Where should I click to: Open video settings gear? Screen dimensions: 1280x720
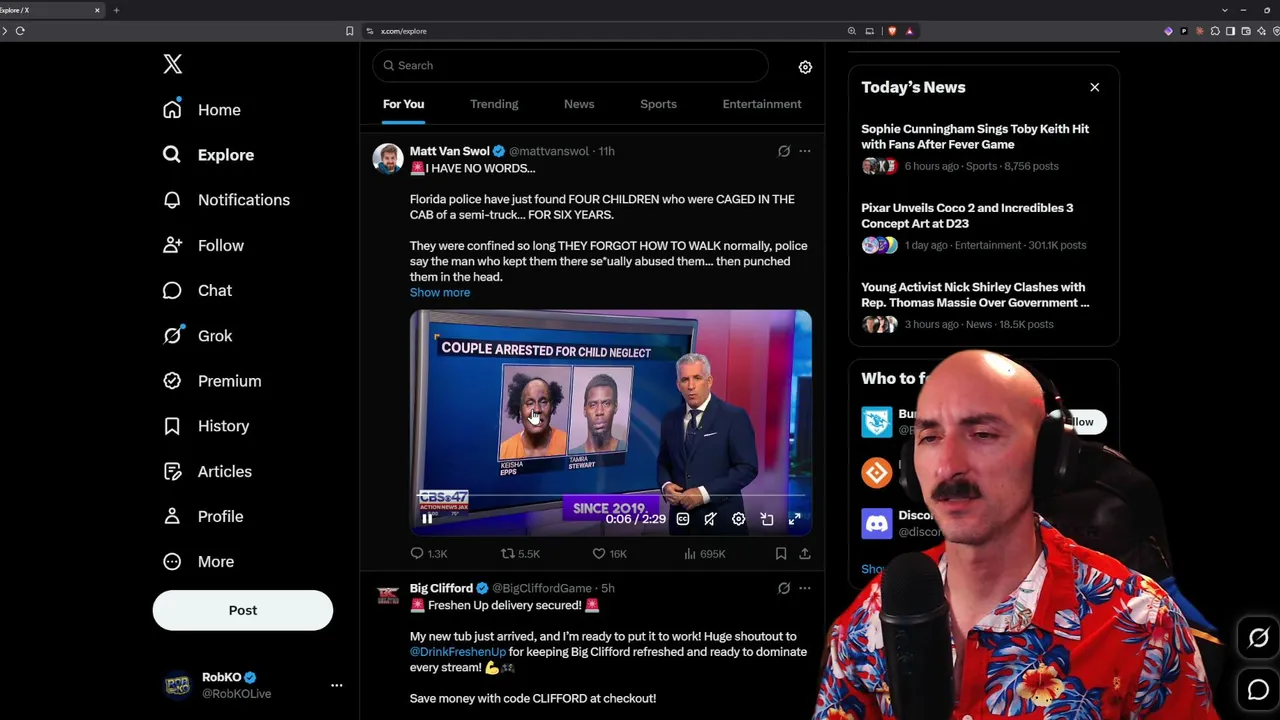click(738, 519)
